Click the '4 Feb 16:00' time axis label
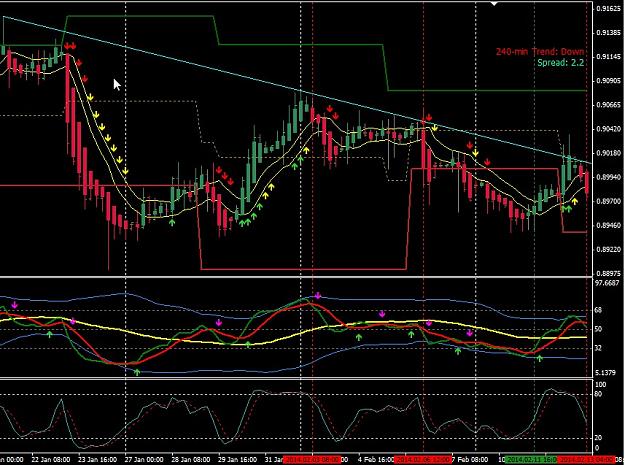Image resolution: width=625 pixels, height=465 pixels. 375,459
